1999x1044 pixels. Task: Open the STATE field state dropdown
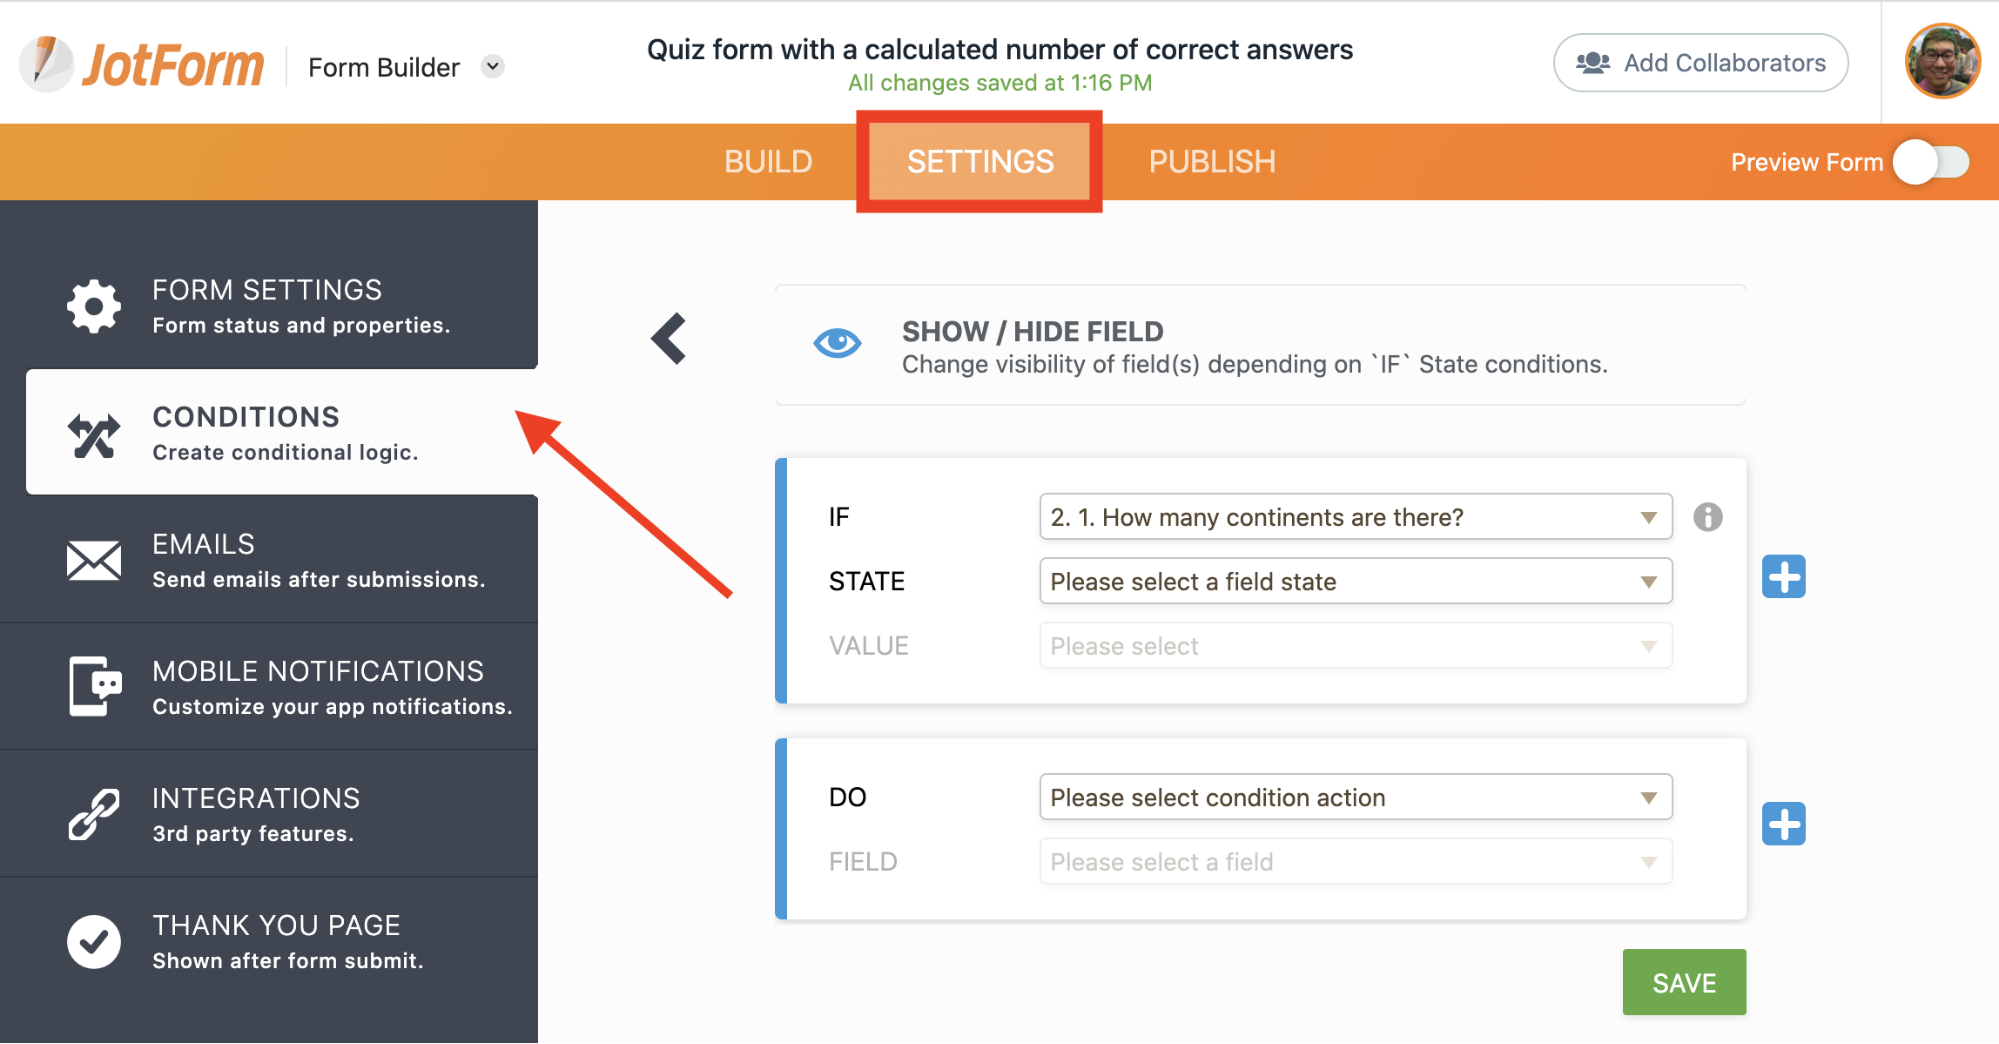(x=1355, y=581)
